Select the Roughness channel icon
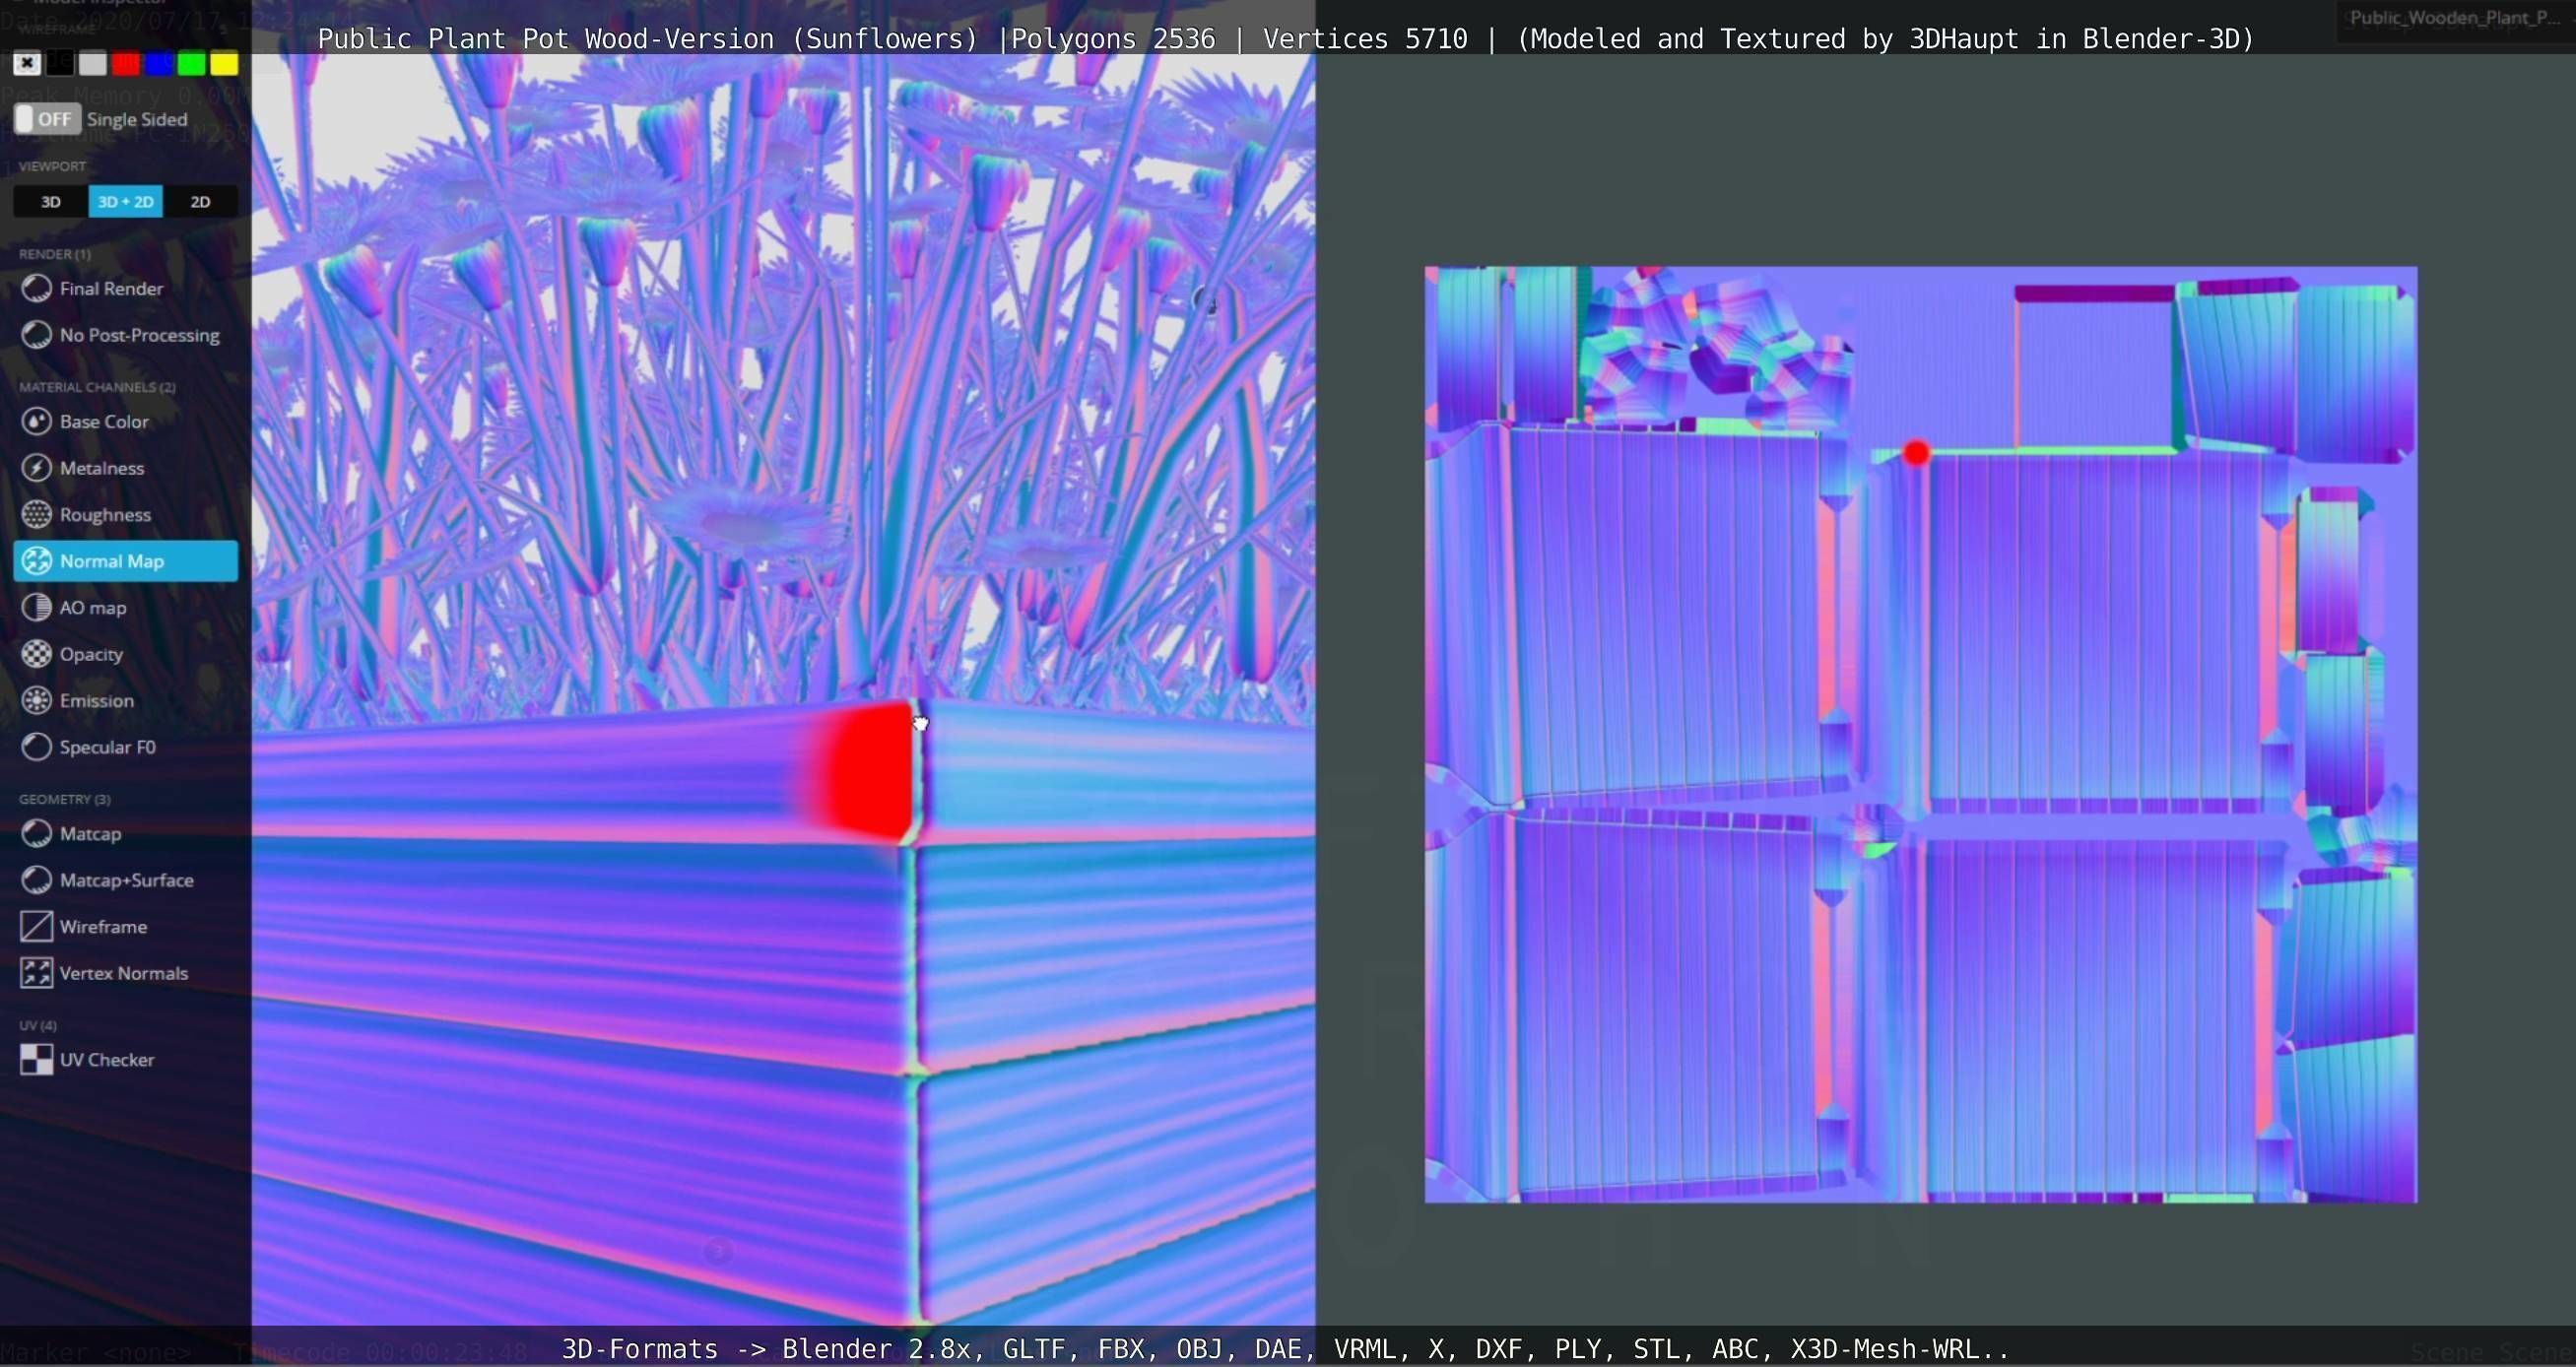This screenshot has width=2576, height=1367. [x=37, y=514]
